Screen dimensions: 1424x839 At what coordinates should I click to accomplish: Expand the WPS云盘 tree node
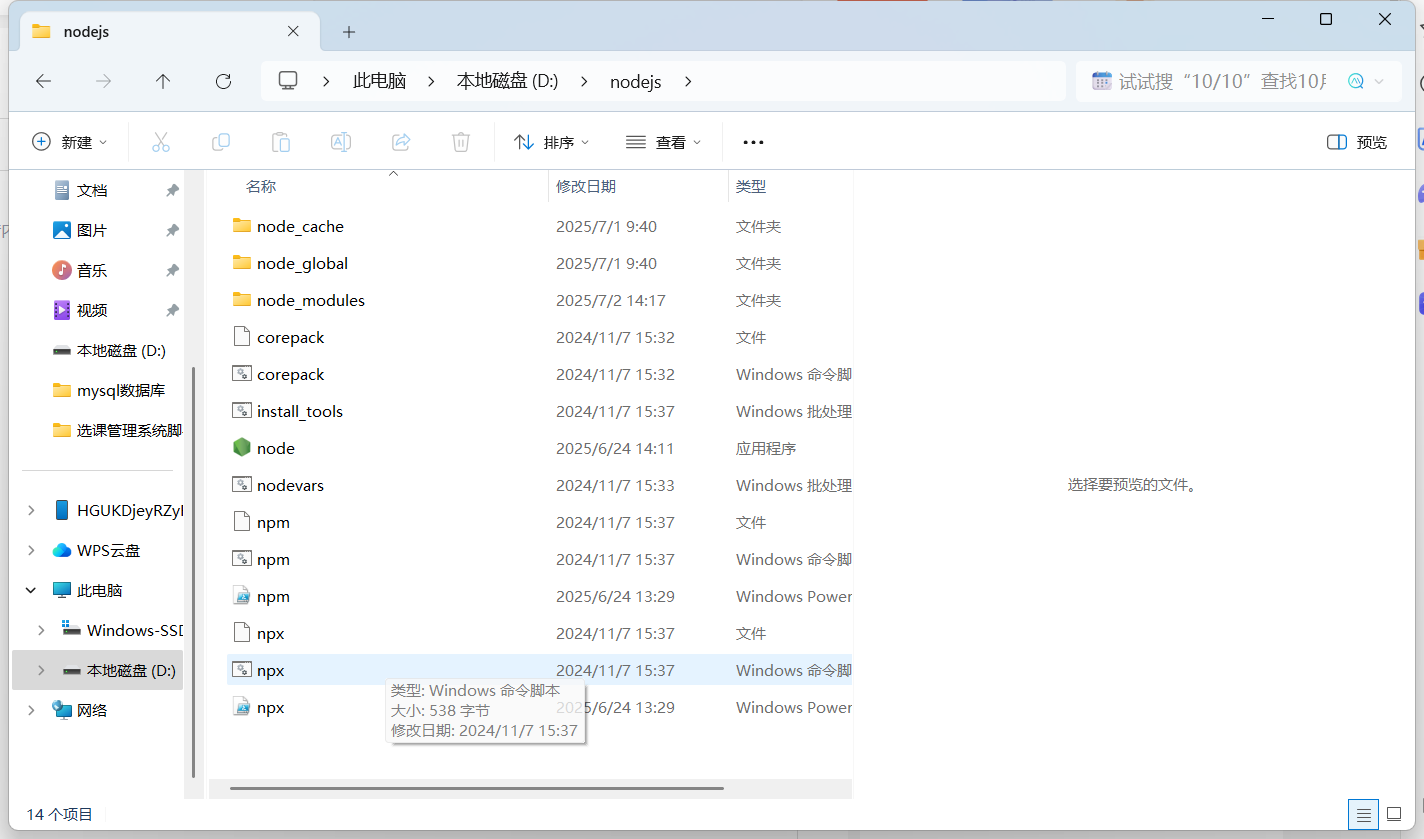coord(31,550)
